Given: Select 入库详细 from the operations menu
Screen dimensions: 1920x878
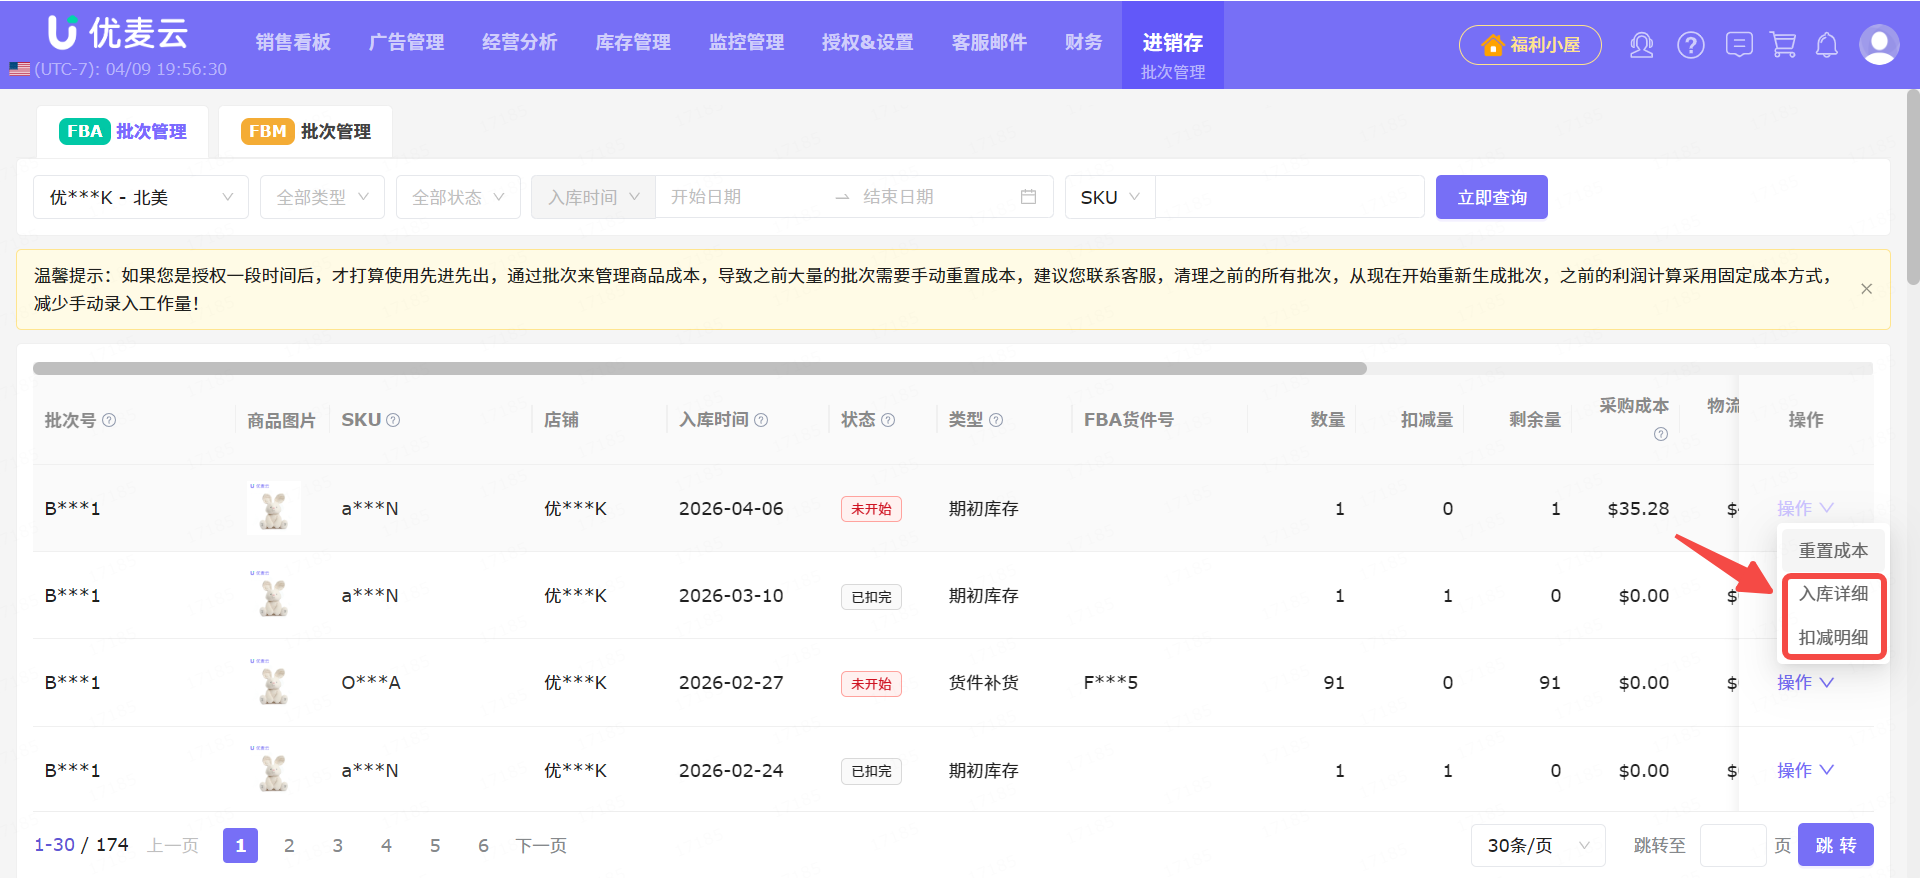Looking at the screenshot, I should click(1833, 594).
